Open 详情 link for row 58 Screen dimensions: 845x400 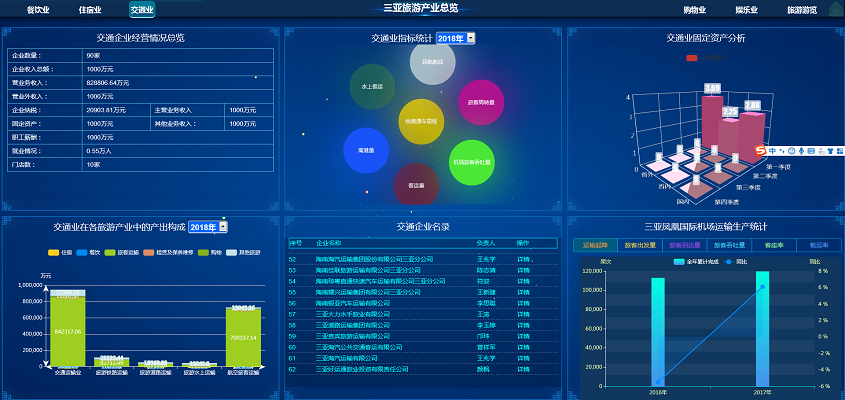523,326
